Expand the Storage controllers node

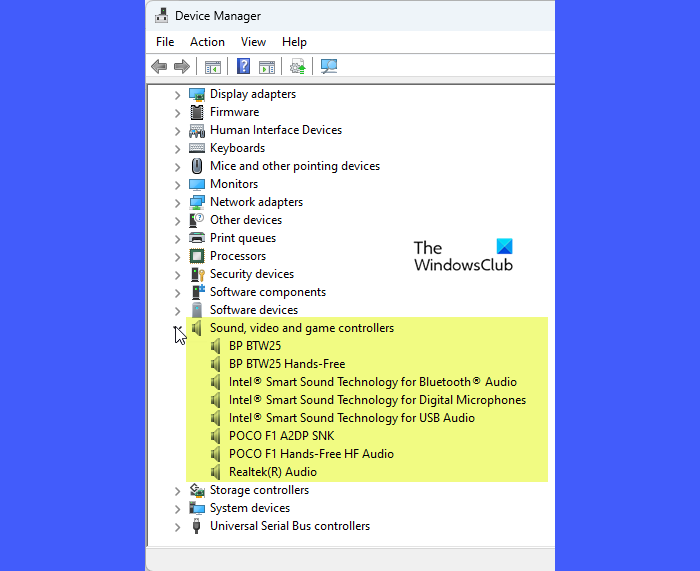(177, 491)
